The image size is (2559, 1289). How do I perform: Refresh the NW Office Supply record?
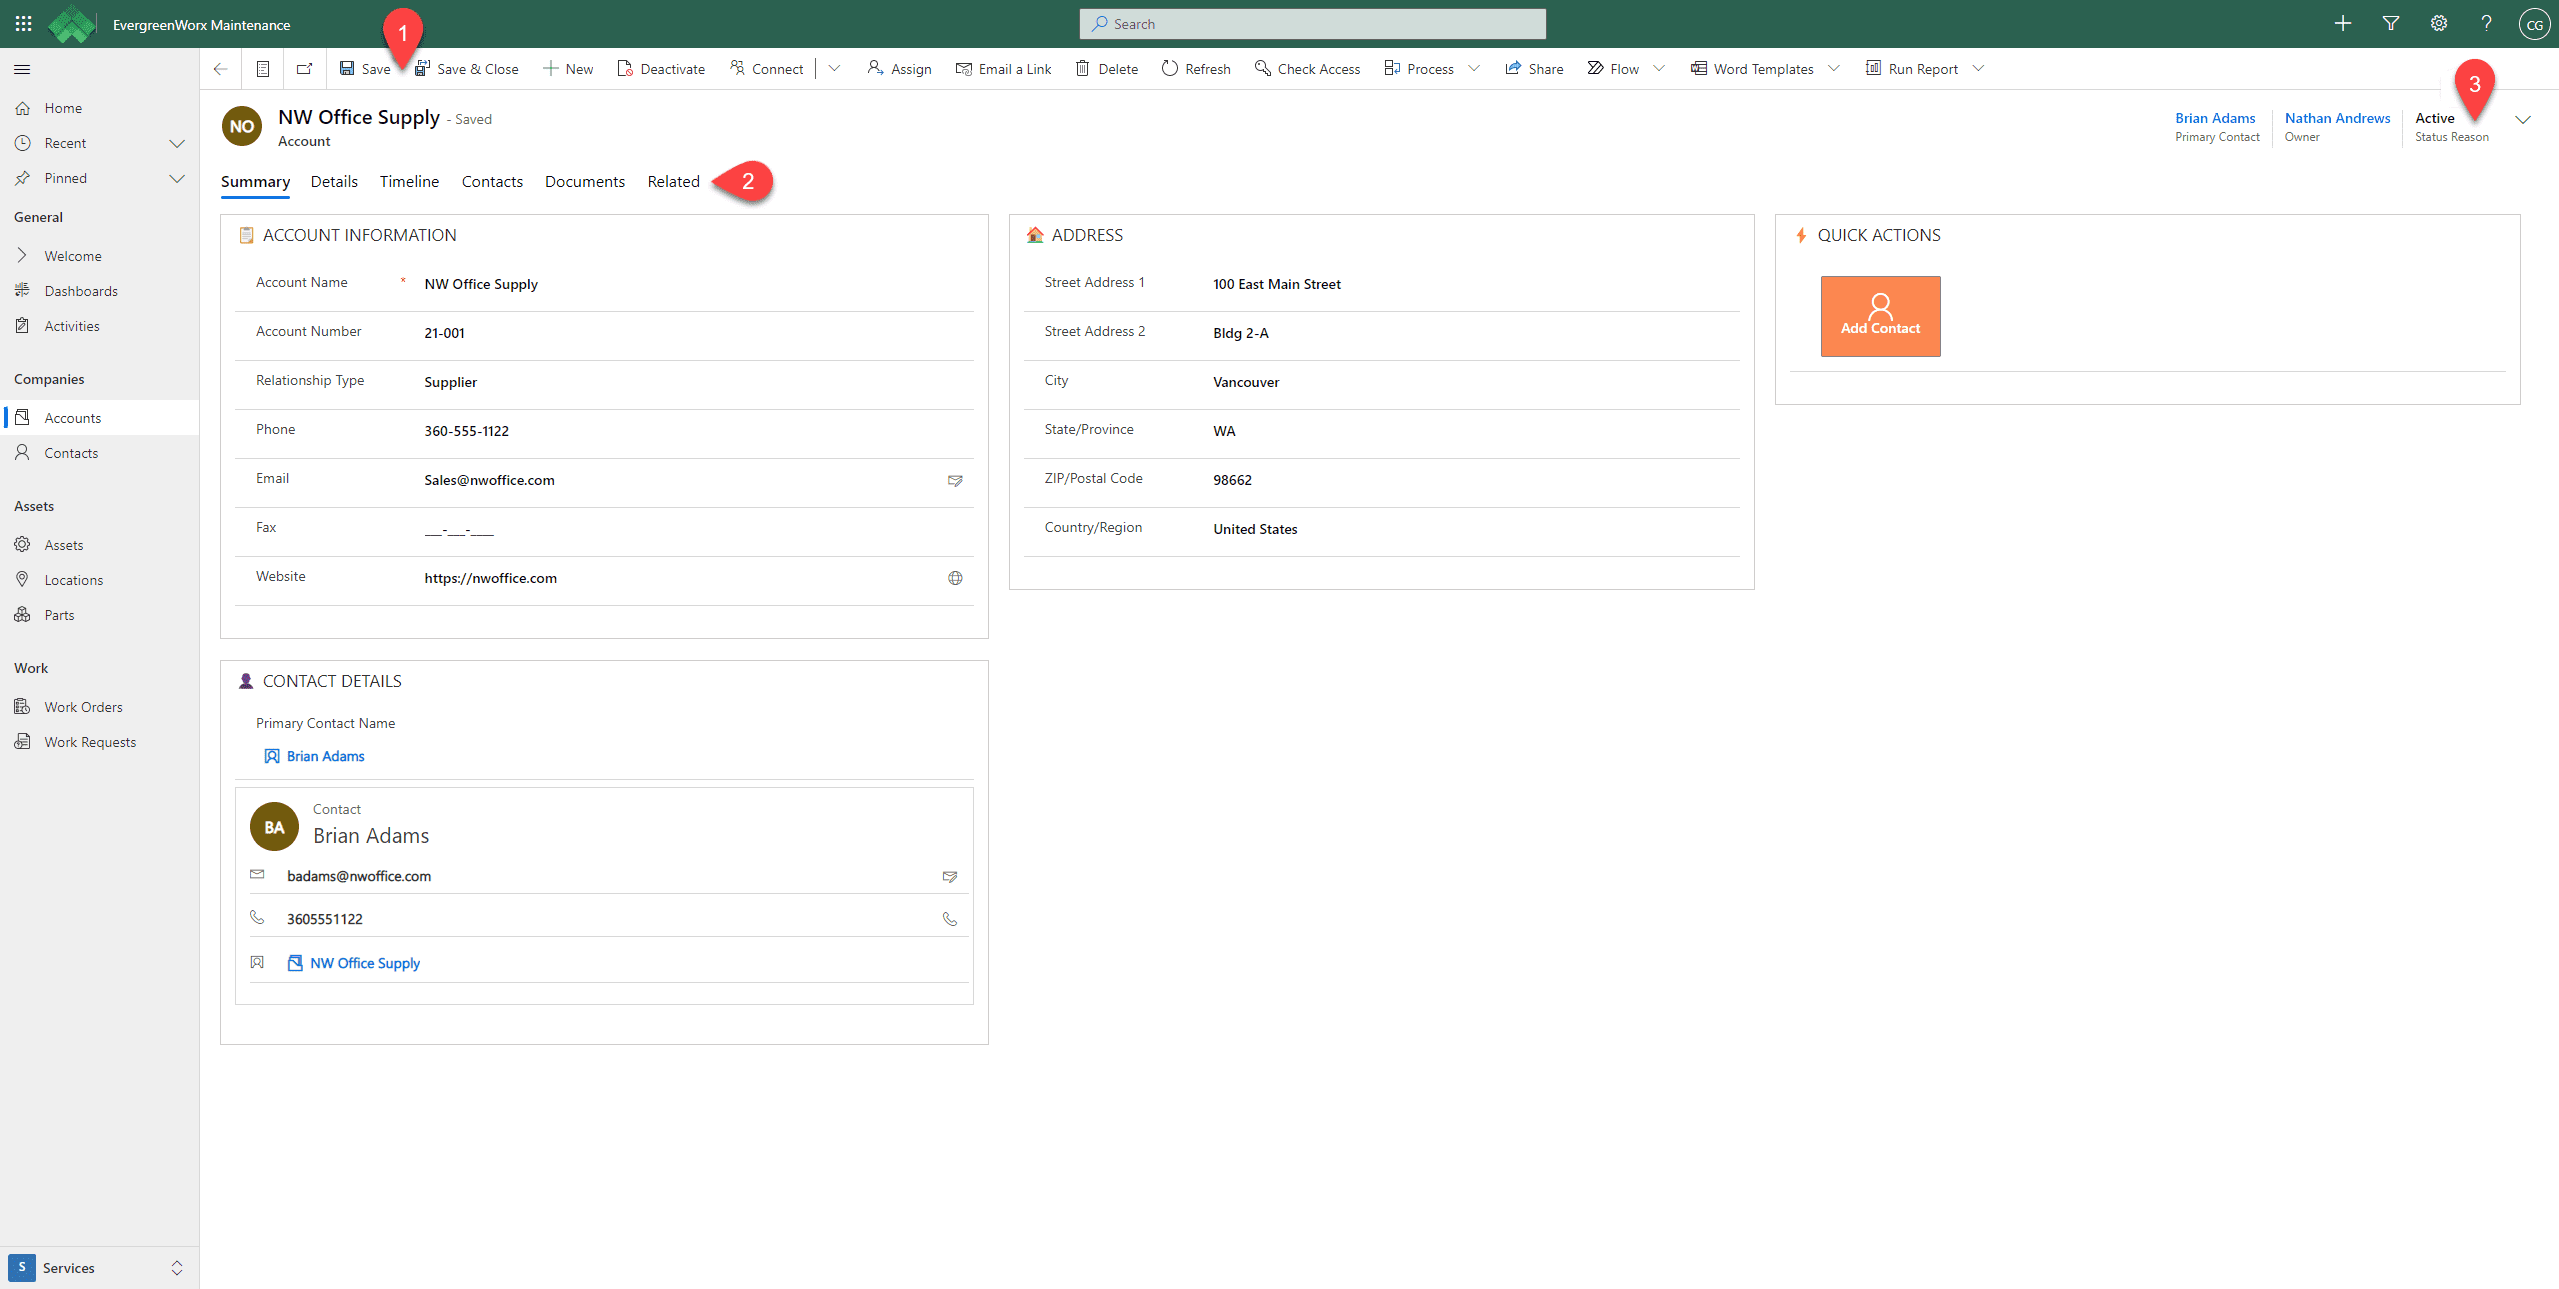pos(1168,68)
